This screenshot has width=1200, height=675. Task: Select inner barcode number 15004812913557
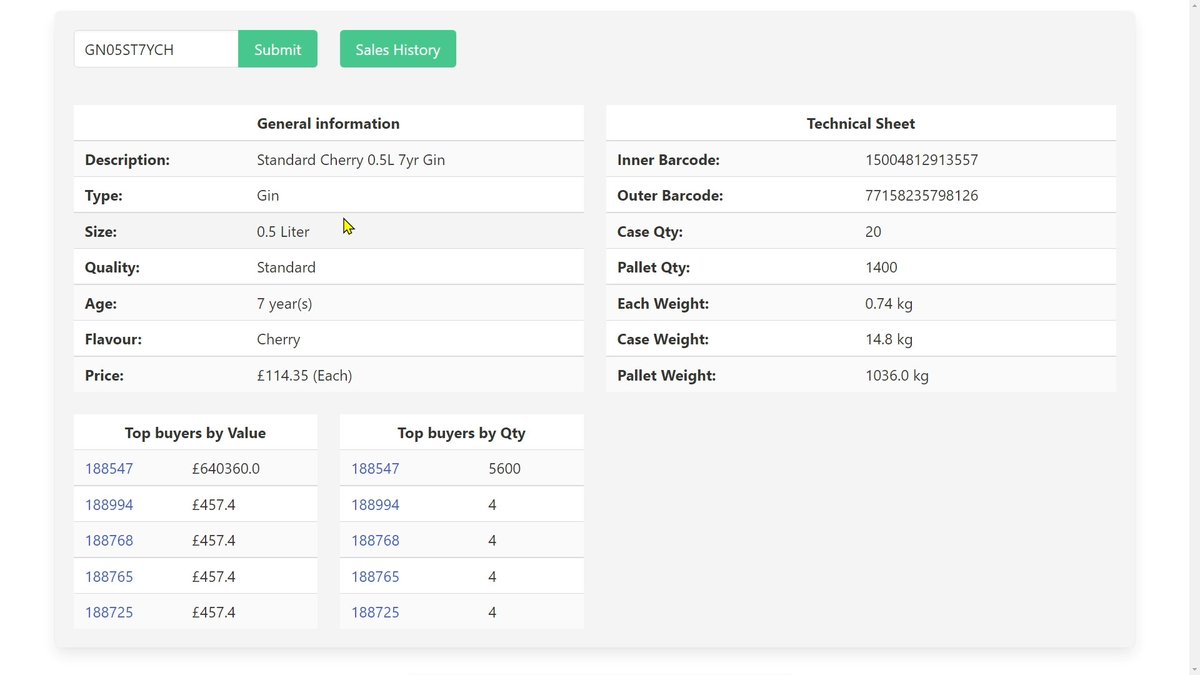(922, 159)
